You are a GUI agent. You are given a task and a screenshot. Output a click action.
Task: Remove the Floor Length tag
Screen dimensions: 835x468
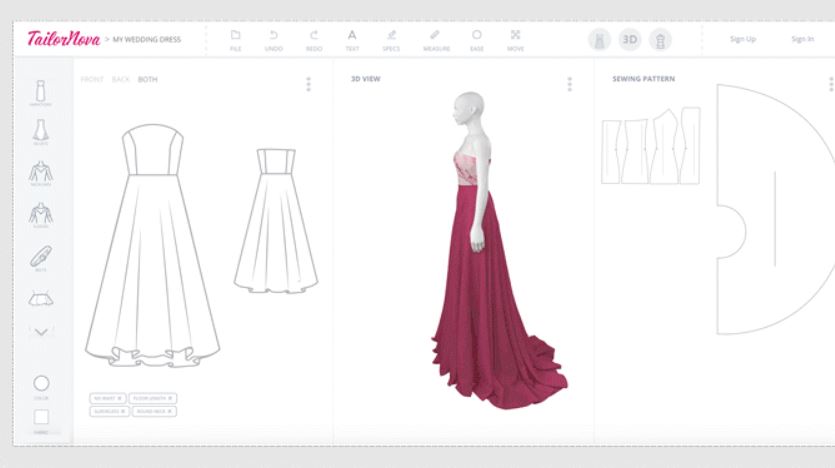coord(170,398)
